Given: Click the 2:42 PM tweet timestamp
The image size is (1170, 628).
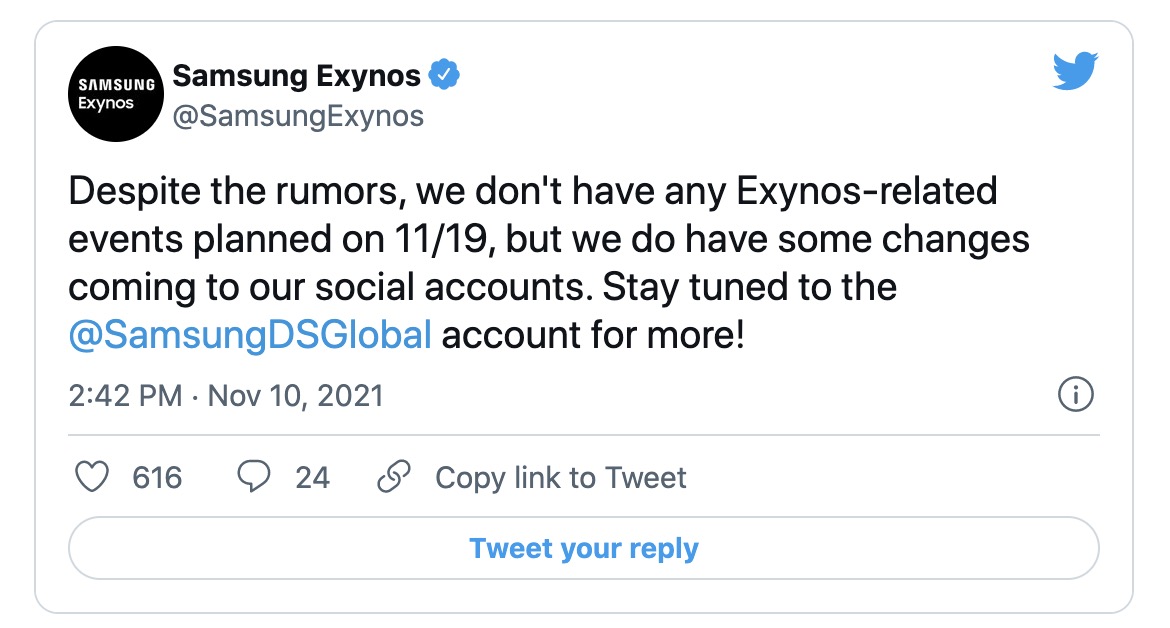Looking at the screenshot, I should [x=125, y=395].
